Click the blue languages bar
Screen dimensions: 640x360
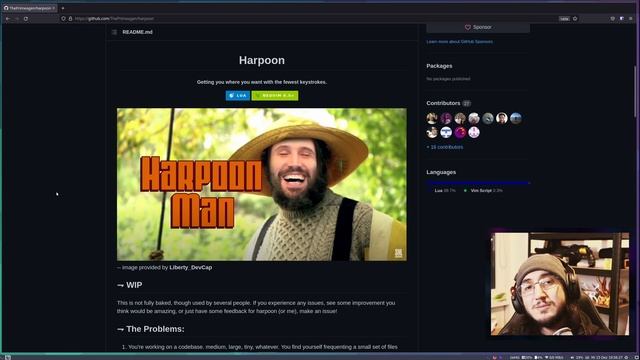coord(478,183)
